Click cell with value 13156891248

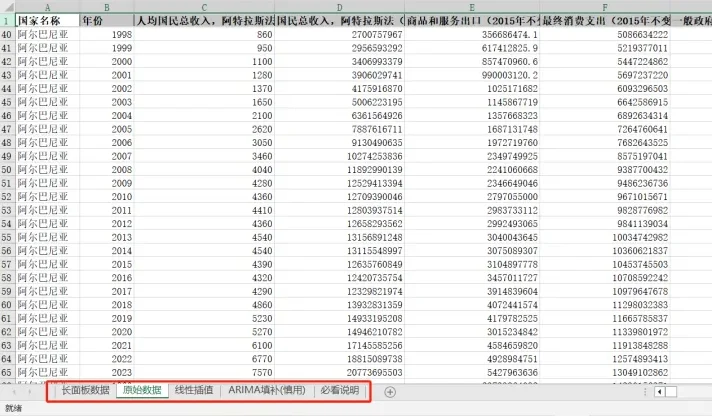pos(339,237)
